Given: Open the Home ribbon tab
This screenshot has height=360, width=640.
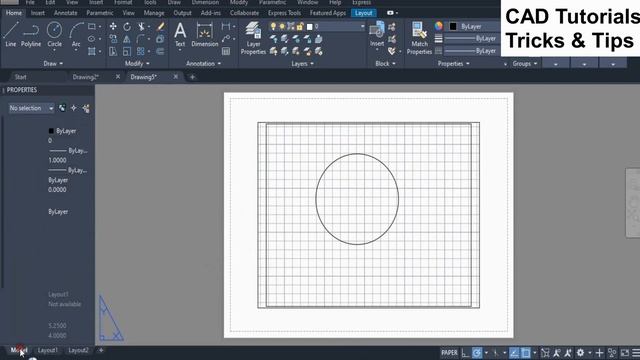Looking at the screenshot, I should [x=14, y=13].
